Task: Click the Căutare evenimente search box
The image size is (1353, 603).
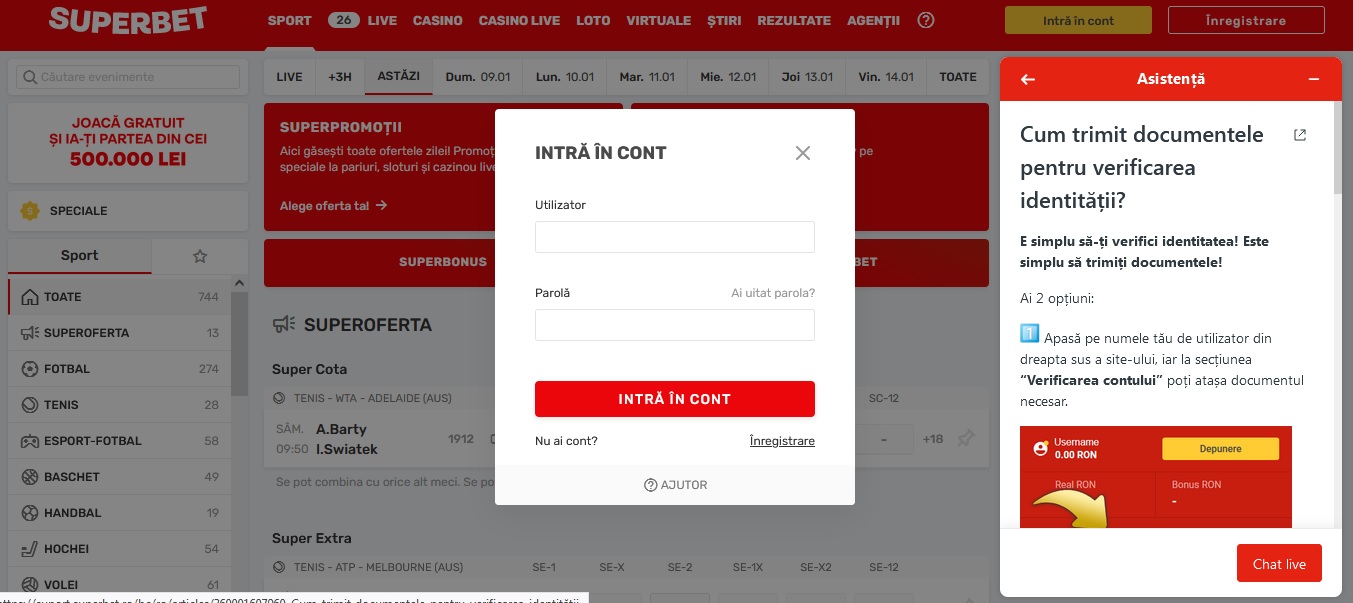Action: point(127,77)
